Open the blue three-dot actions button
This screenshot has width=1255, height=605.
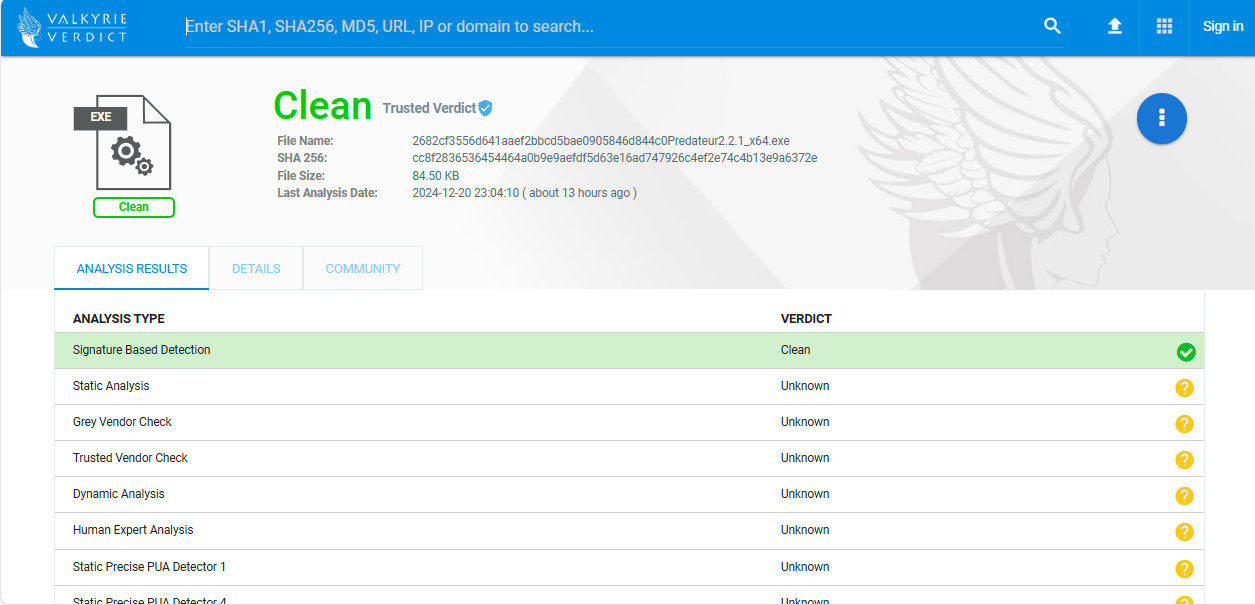coord(1162,118)
